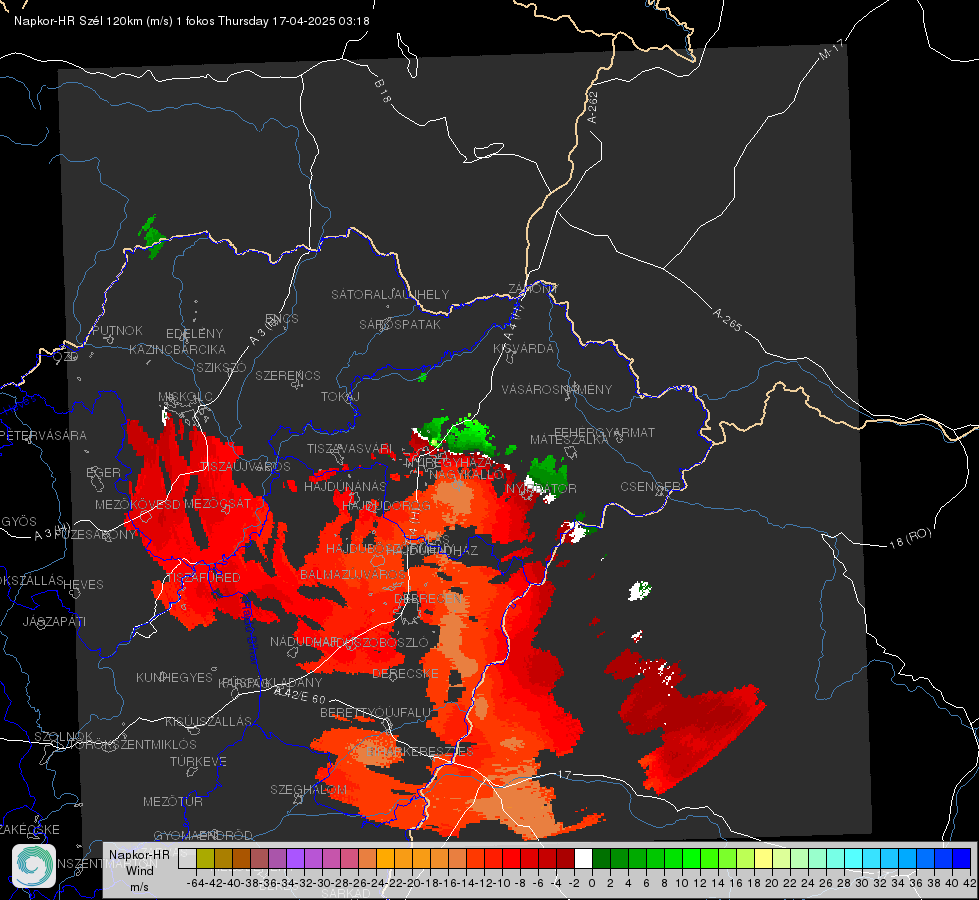Click the SÁROSPATAK city label
This screenshot has height=900, width=979.
[400, 325]
